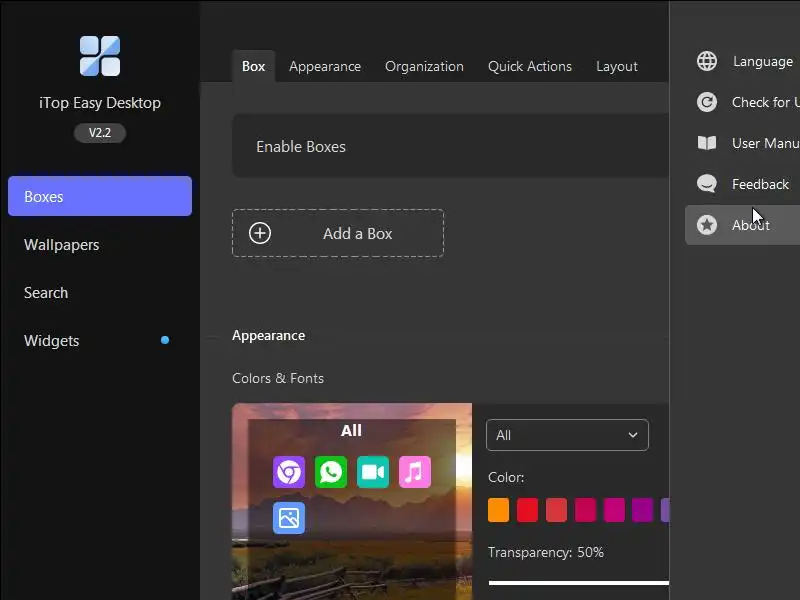The width and height of the screenshot is (800, 600).
Task: Open the About menu entry
Action: [x=742, y=225]
